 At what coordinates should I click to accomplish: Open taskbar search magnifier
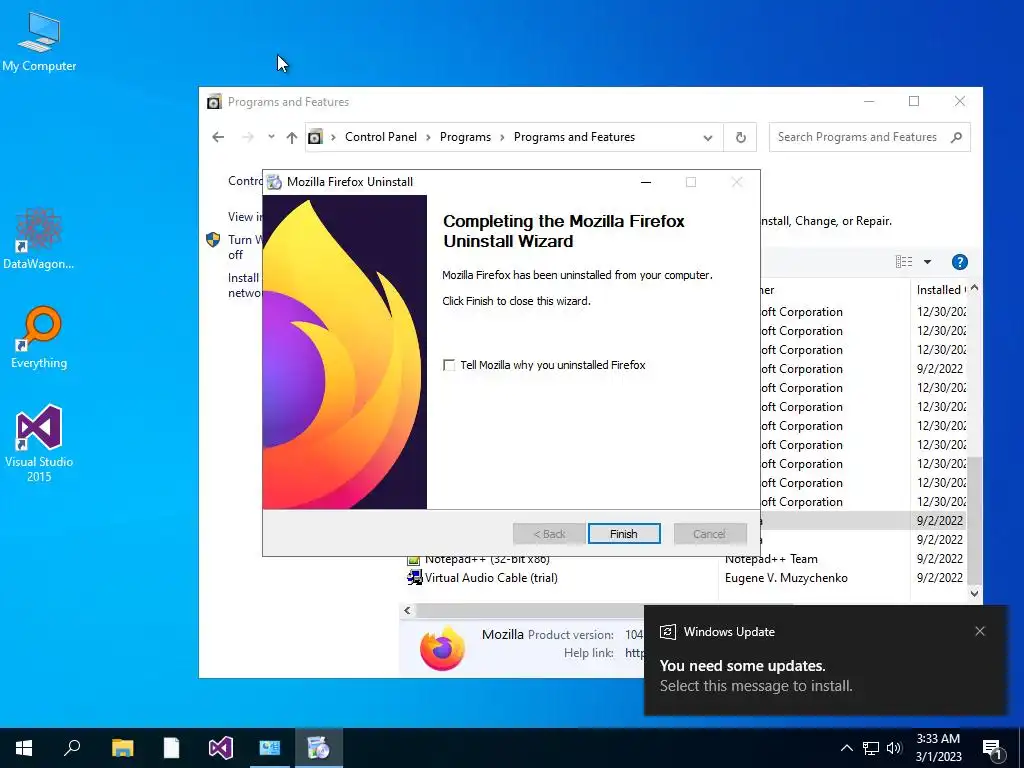[72, 748]
